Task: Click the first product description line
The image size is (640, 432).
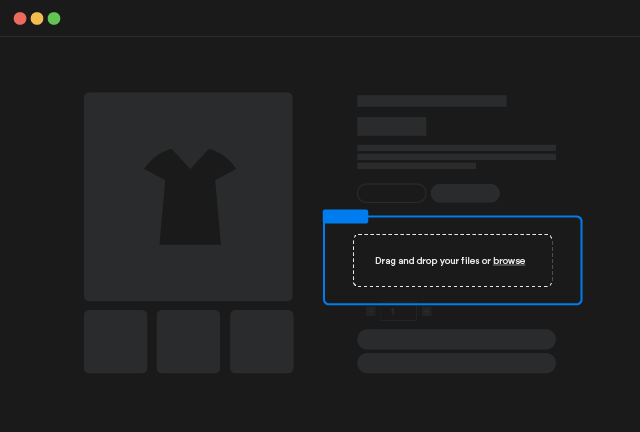Action: point(456,148)
